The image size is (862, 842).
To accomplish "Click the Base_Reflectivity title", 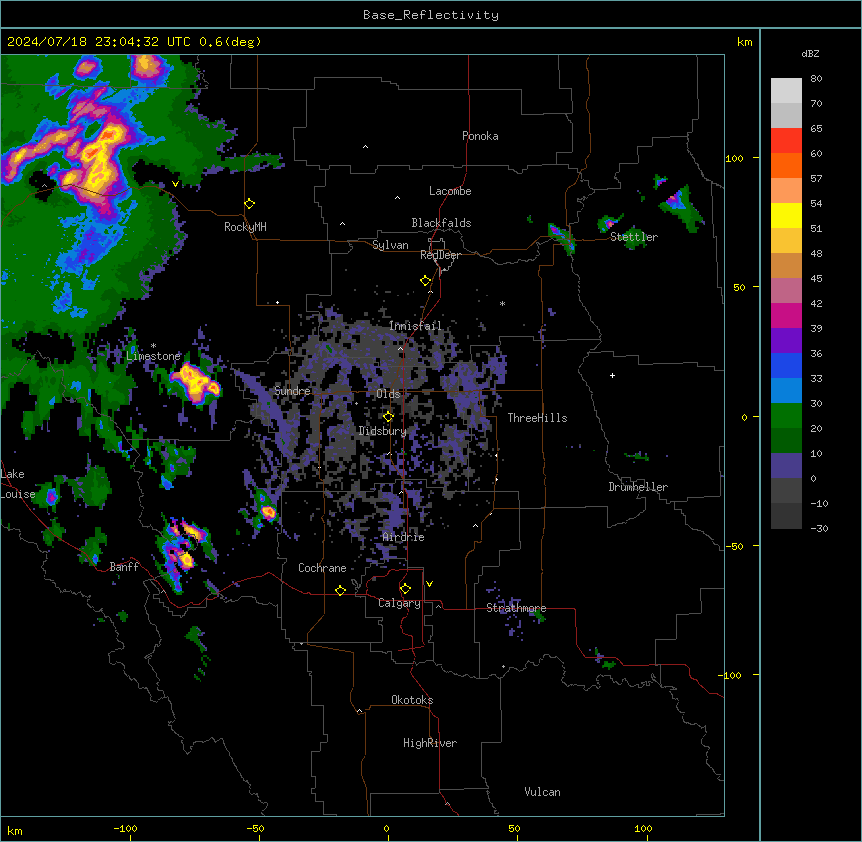I will pos(431,15).
